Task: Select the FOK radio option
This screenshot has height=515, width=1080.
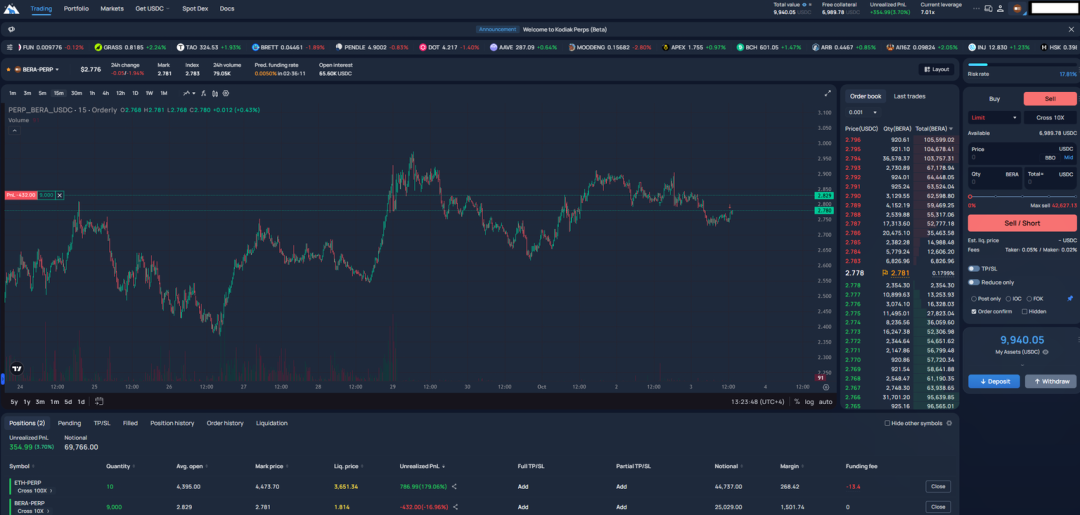Action: tap(1029, 299)
